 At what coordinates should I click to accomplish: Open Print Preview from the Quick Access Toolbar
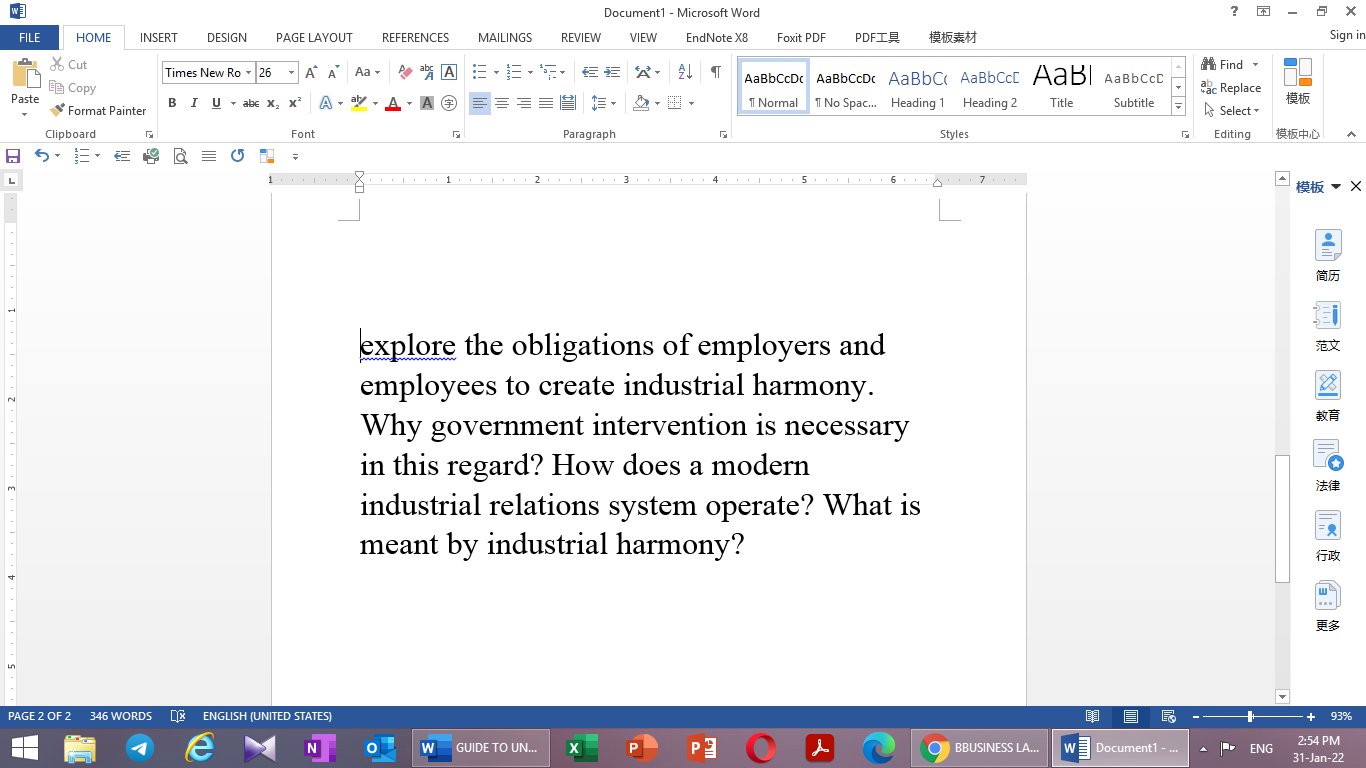click(x=181, y=156)
